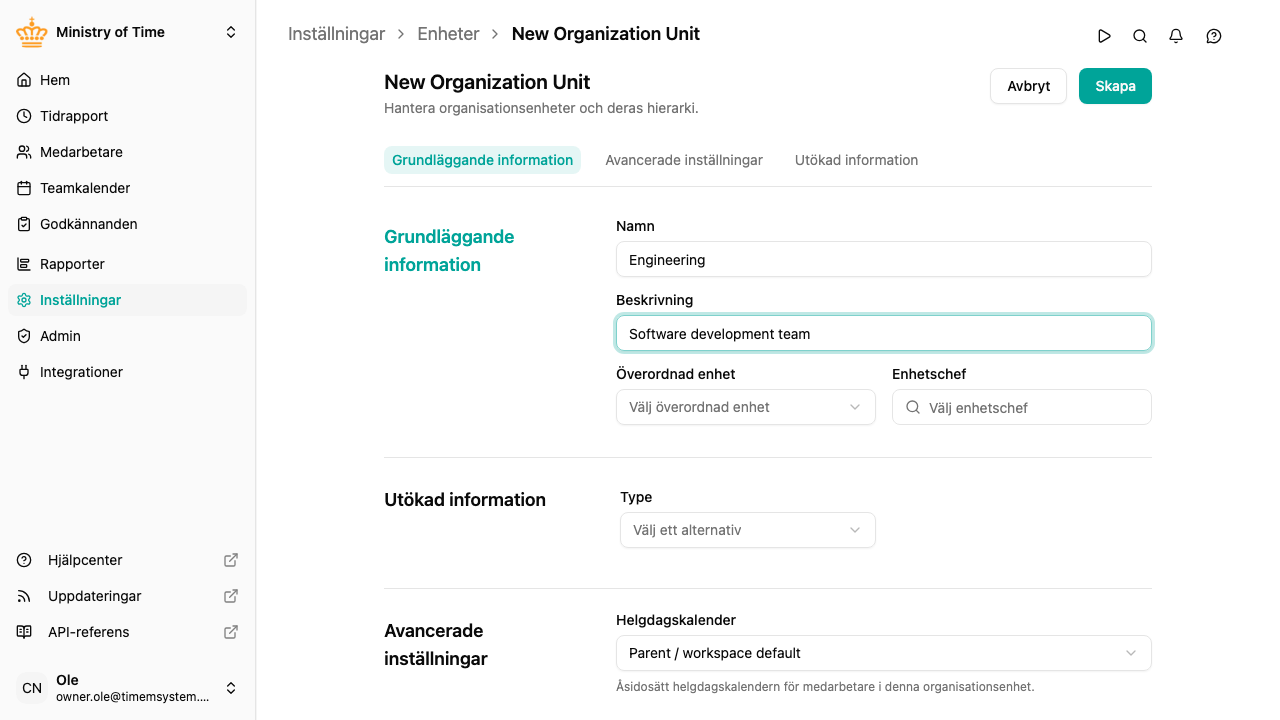Click the magnifier icon in Enhetschef field
The image size is (1280, 720).
(x=913, y=407)
